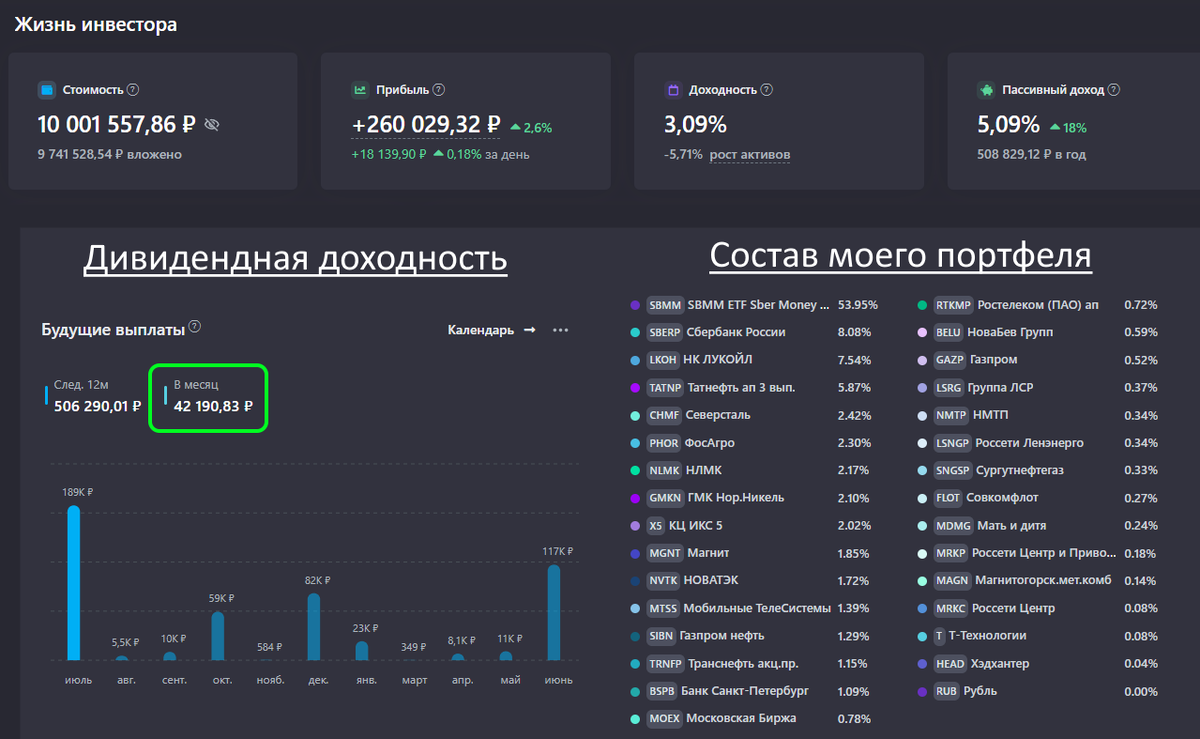The image size is (1200, 739).
Task: Select the Мать и дитя holding name
Action: coord(1013,525)
